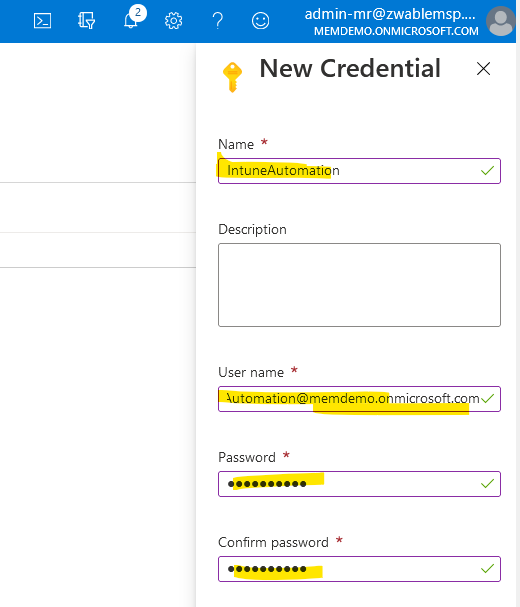The width and height of the screenshot is (520, 607).
Task: Focus the Password input field
Action: click(x=359, y=484)
